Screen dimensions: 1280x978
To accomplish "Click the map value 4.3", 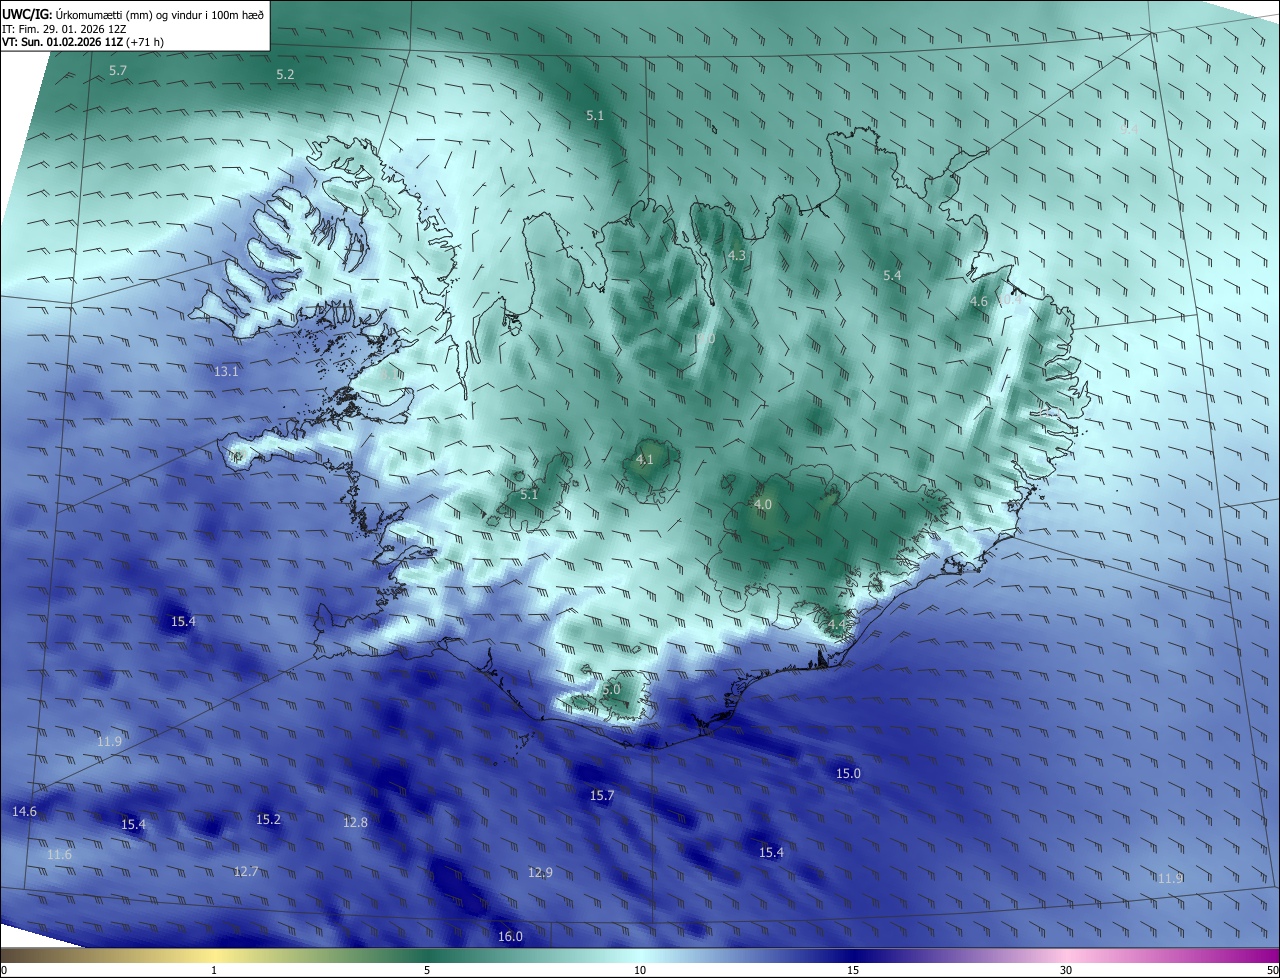I will click(x=736, y=256).
